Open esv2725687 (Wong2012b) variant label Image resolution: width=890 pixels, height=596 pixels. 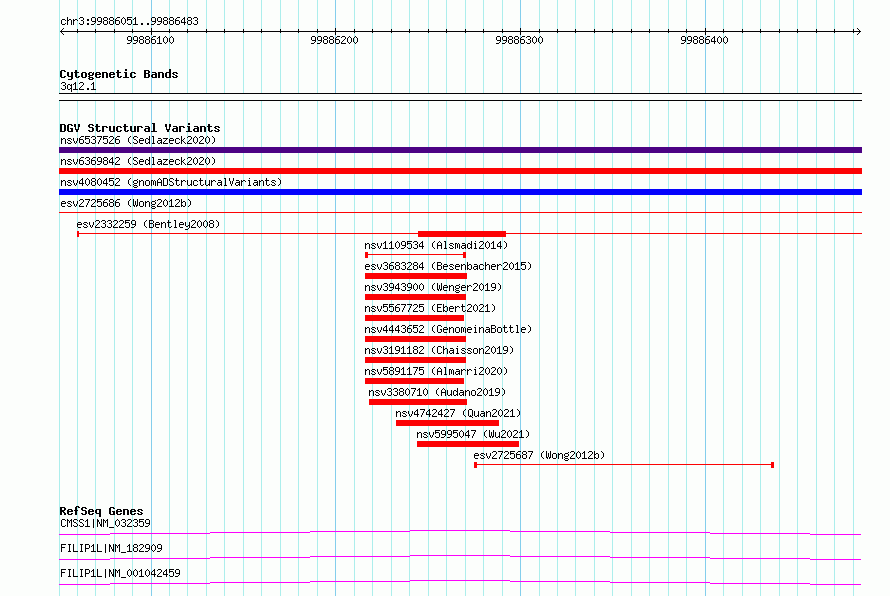tap(539, 455)
